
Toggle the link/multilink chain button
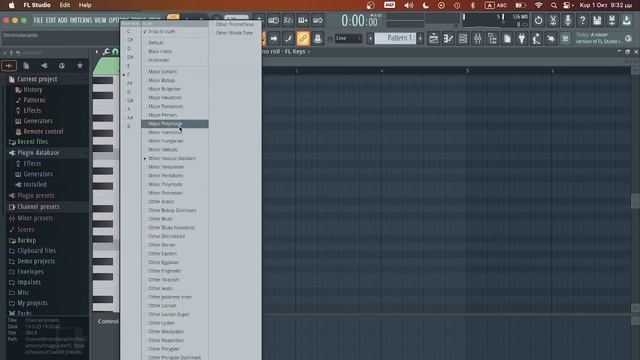click(303, 39)
